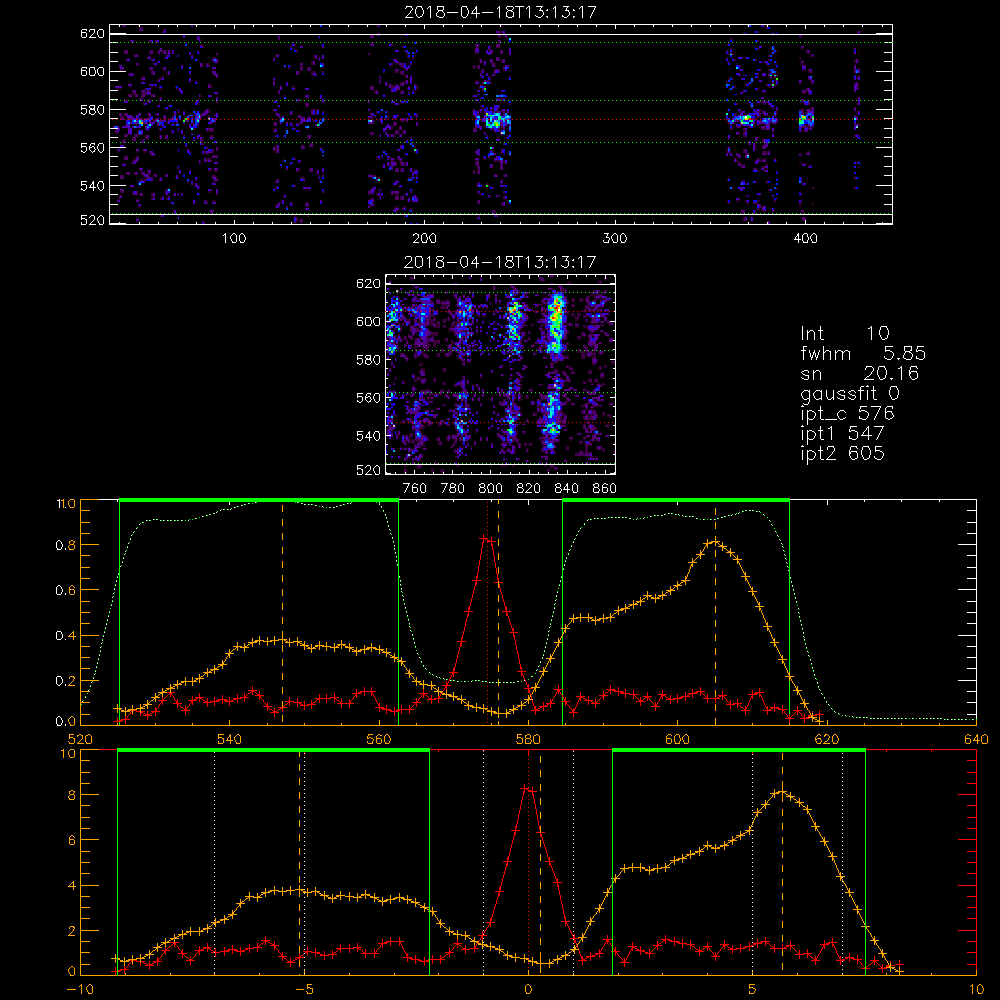Image resolution: width=1000 pixels, height=1000 pixels.
Task: Click the '840' x-axis label of middle spectrogram
Action: 566,489
